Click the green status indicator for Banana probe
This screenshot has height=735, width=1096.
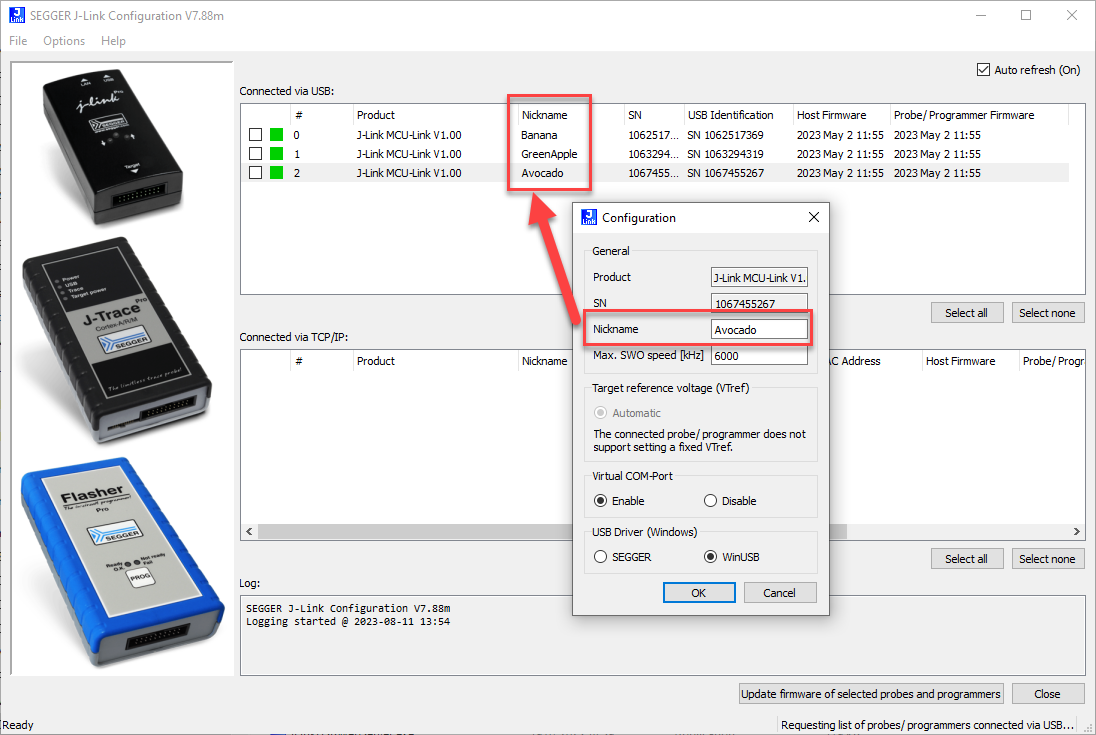point(277,135)
